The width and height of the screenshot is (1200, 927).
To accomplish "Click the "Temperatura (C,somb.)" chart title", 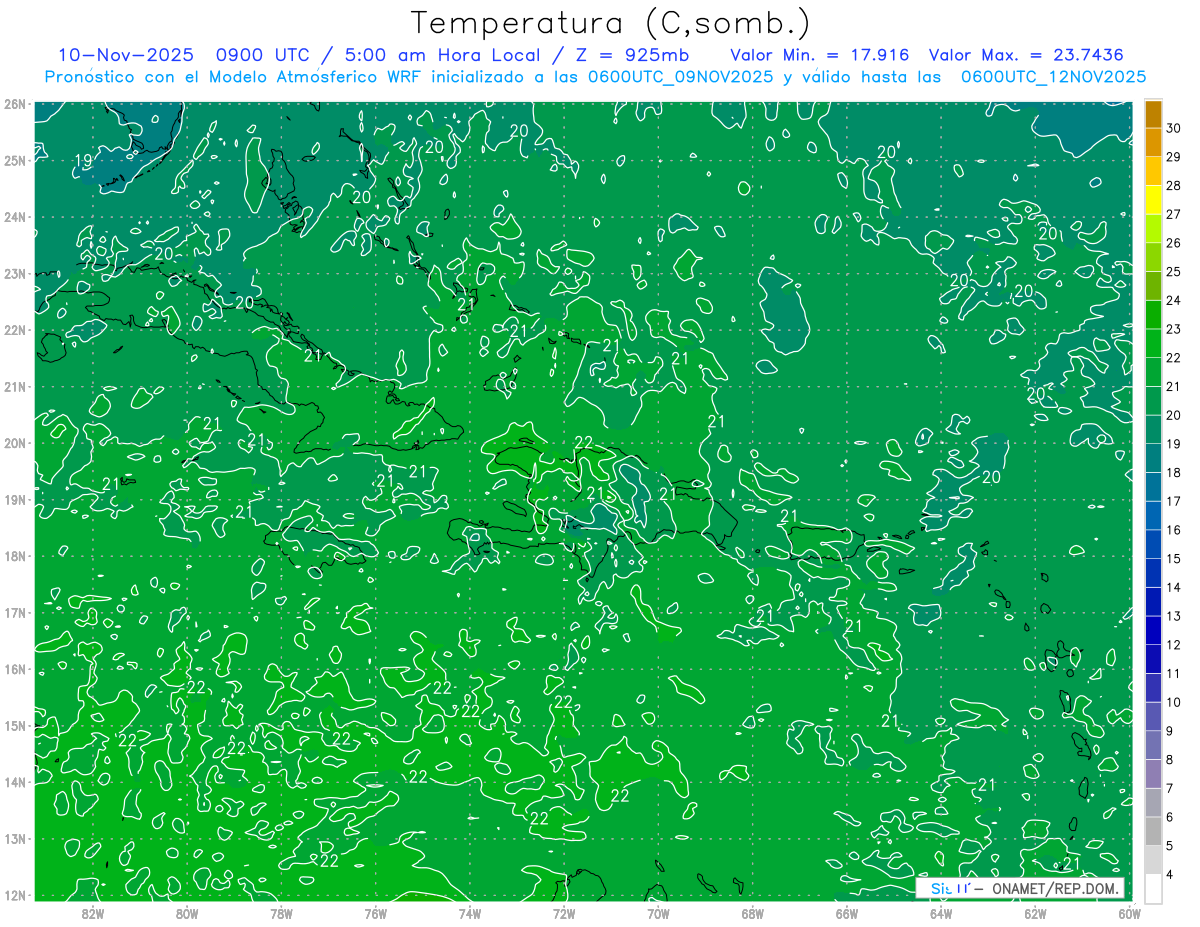I will pyautogui.click(x=611, y=23).
